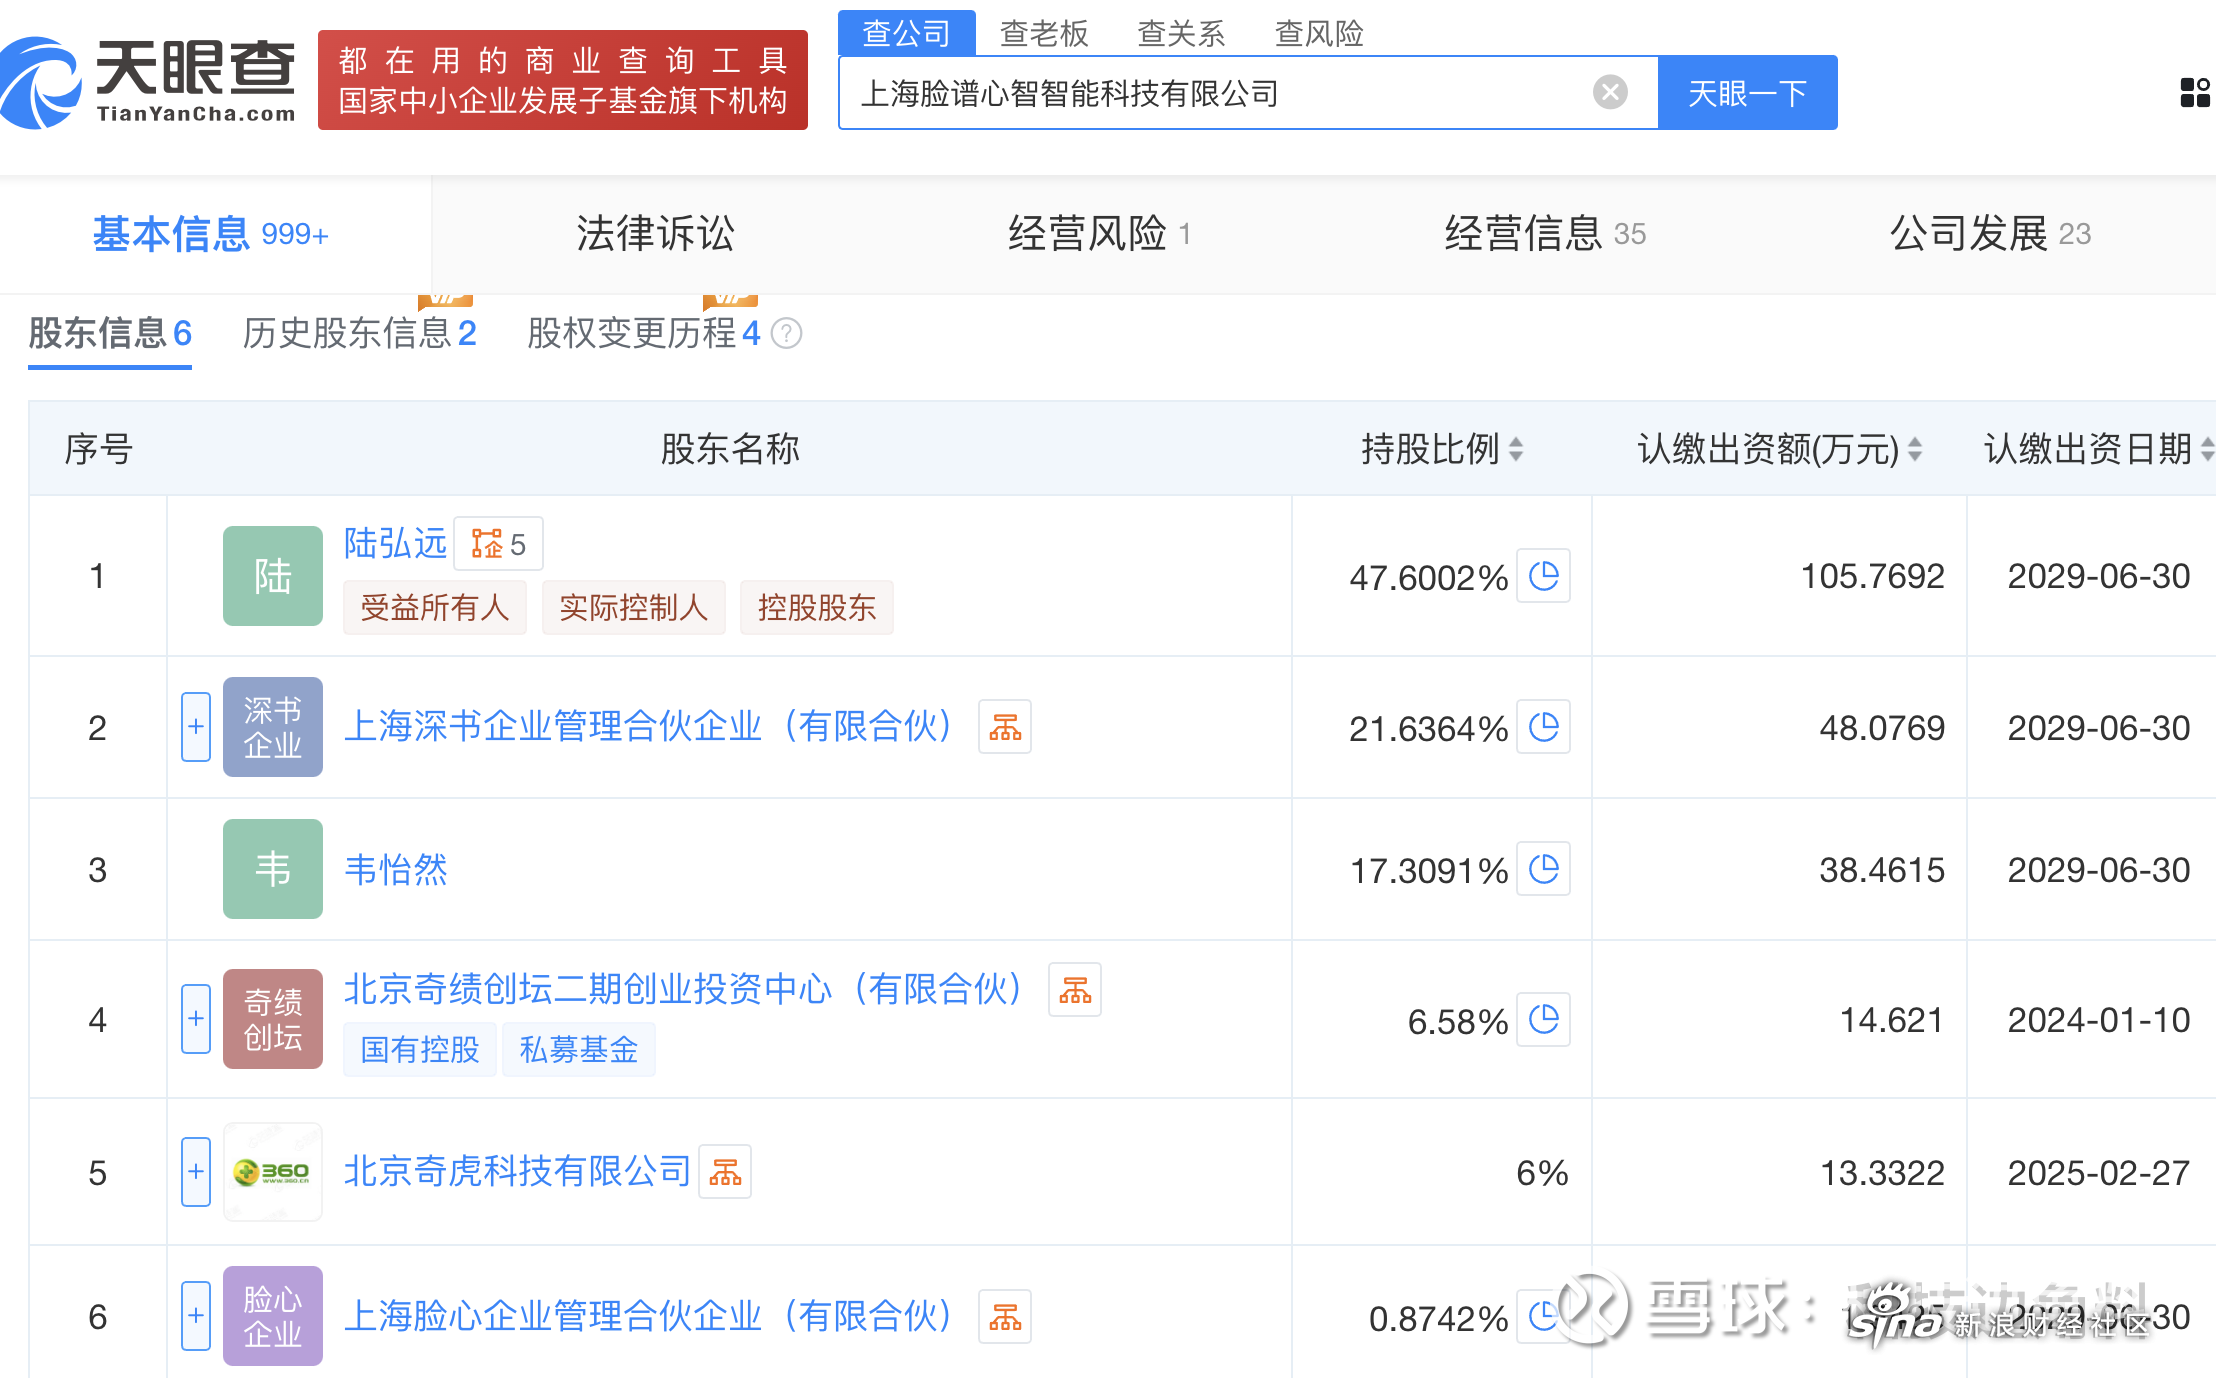Open 股东信息 sub-tab

click(110, 333)
